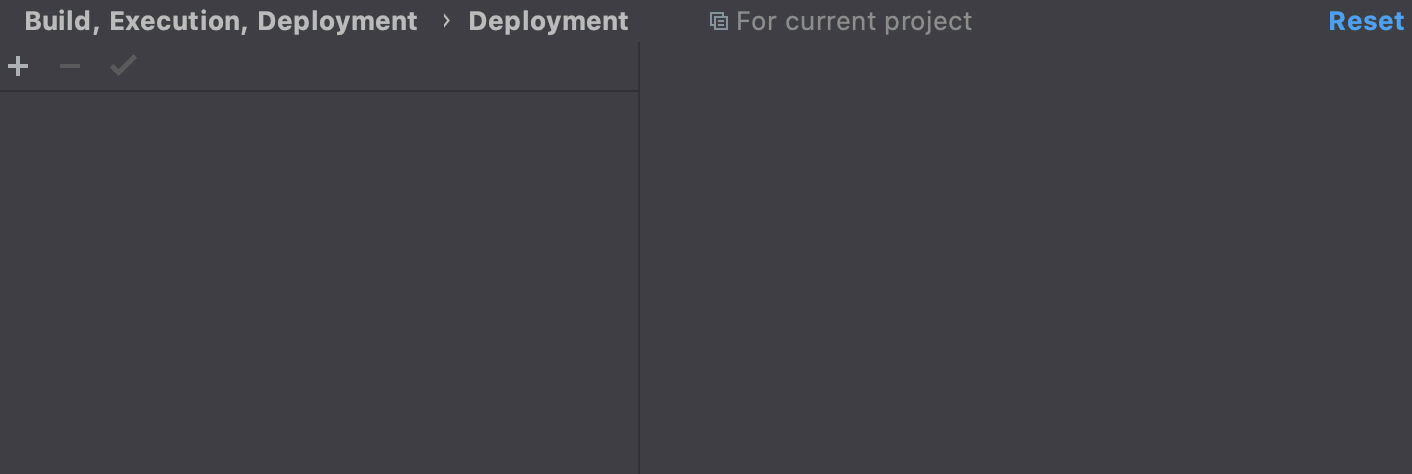This screenshot has height=474, width=1412.
Task: Click the 'For current project' scope label
Action: (853, 21)
